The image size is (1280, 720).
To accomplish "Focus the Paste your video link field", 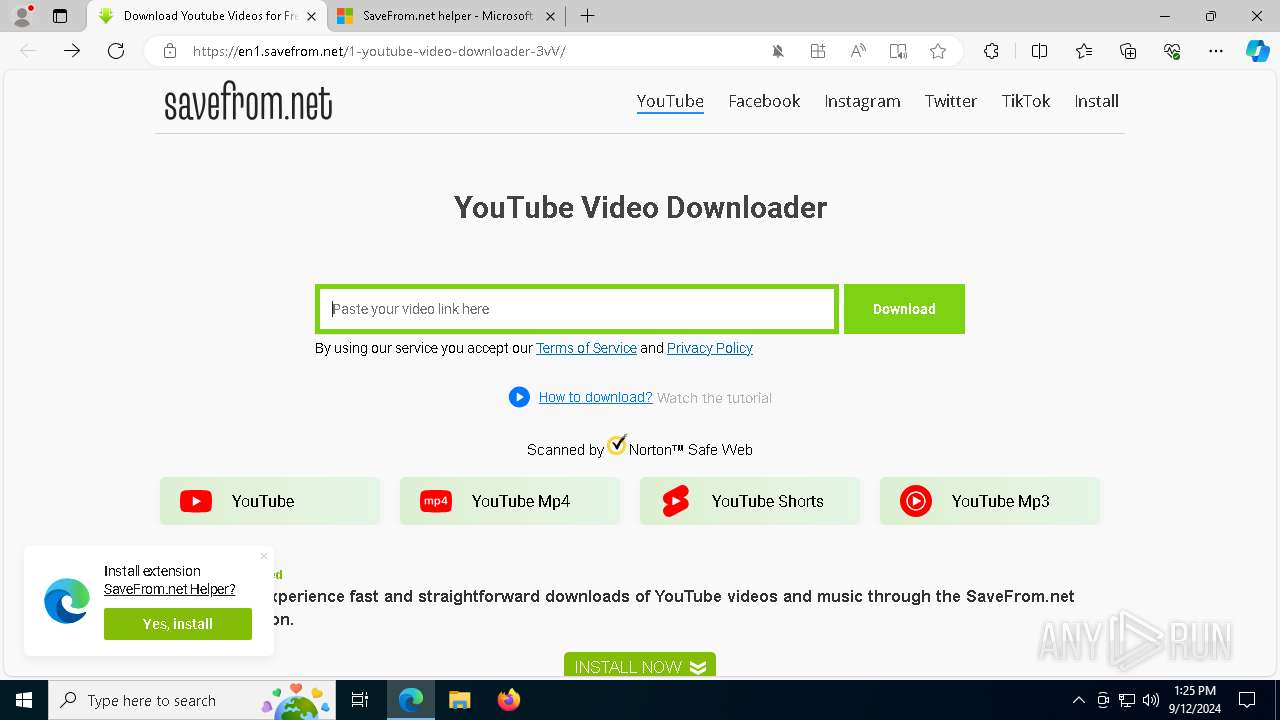I will pyautogui.click(x=577, y=309).
